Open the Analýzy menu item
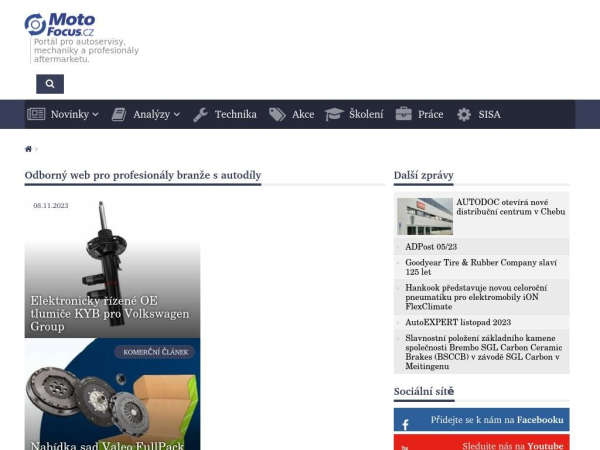Screen dimensions: 600x450 [152, 114]
